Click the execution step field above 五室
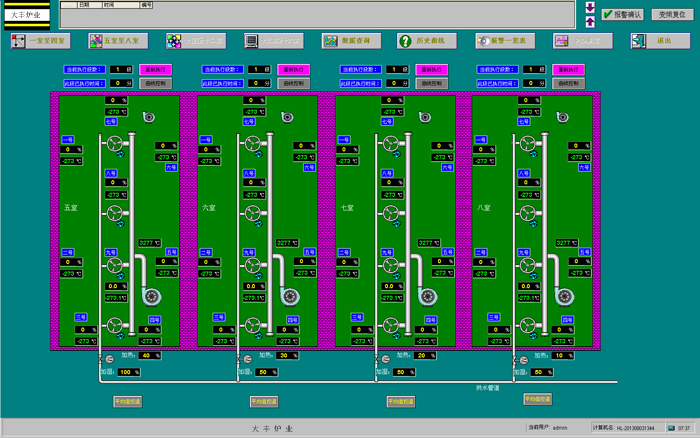 click(x=121, y=70)
